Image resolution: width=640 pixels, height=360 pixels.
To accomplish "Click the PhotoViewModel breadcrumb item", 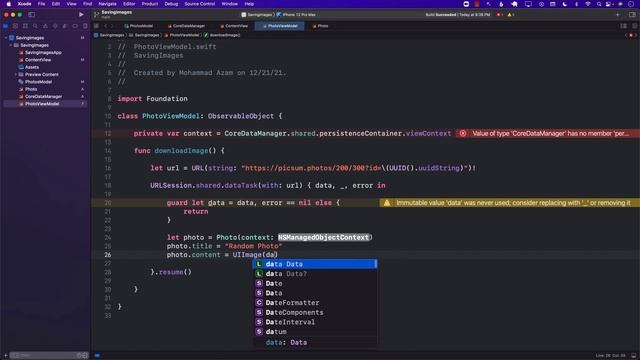I will point(182,35).
